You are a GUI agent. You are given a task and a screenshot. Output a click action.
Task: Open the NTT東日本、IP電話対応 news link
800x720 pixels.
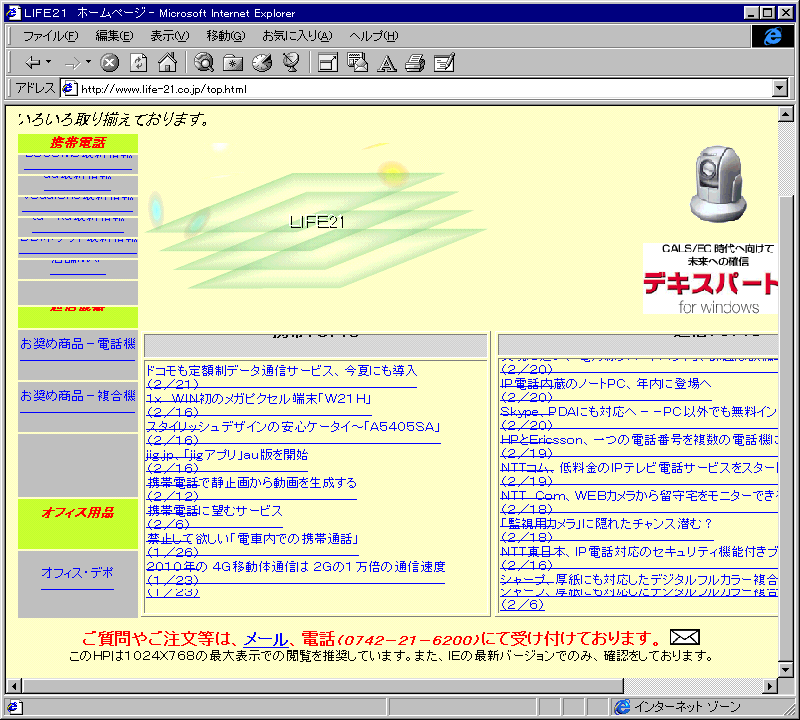click(639, 552)
